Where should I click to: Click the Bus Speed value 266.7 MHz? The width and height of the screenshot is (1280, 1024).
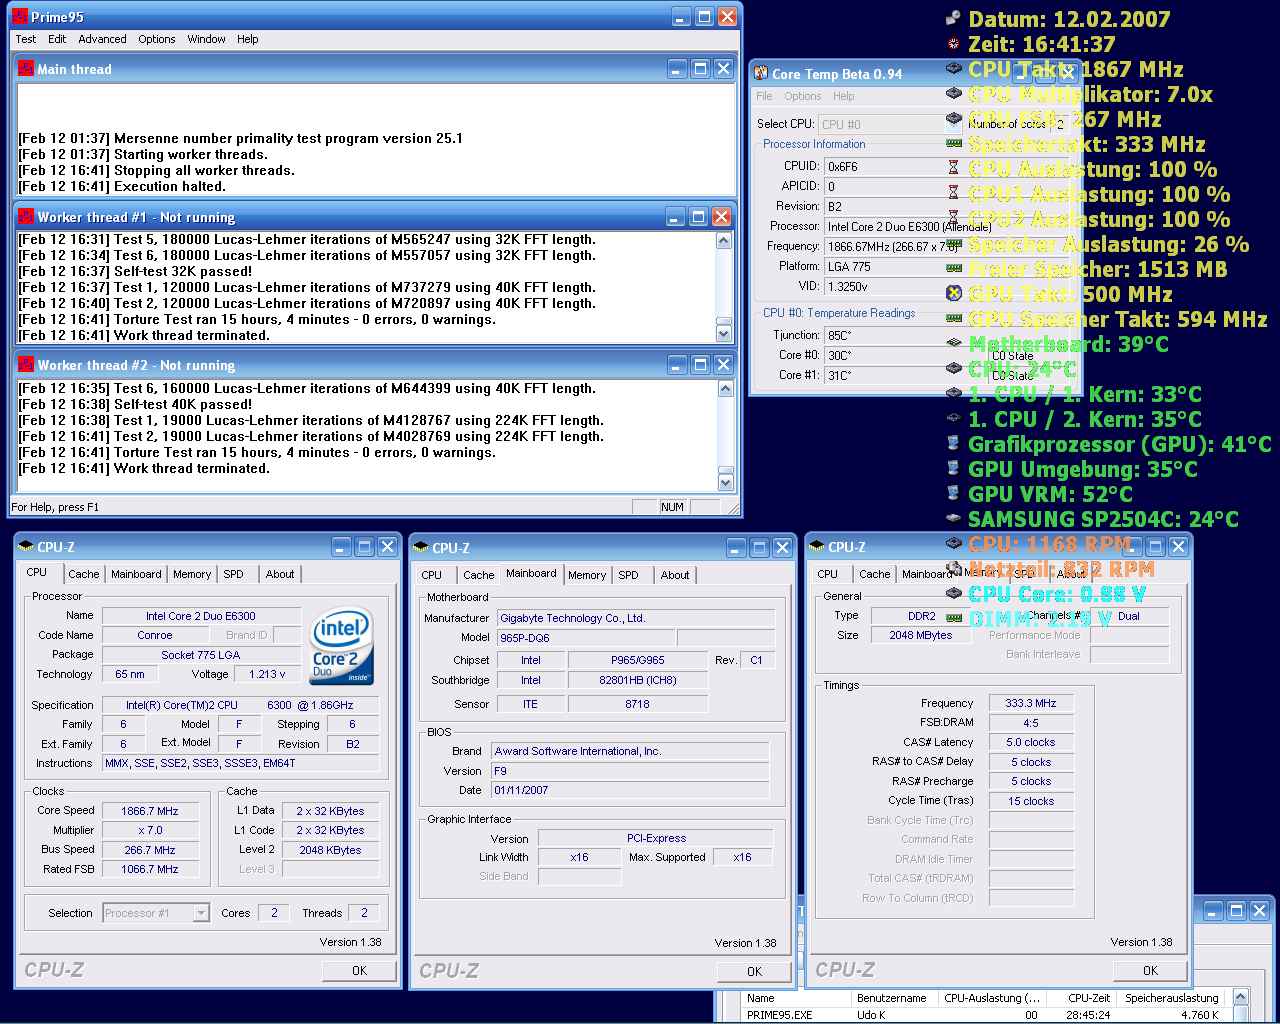pos(150,850)
